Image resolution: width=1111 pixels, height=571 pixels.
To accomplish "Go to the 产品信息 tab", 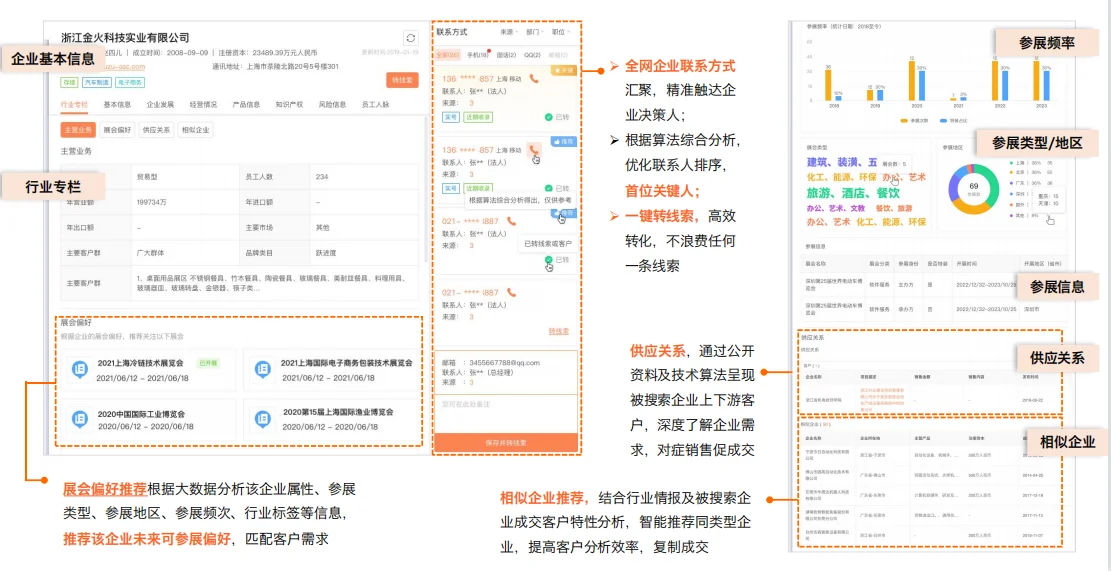I will click(x=246, y=104).
